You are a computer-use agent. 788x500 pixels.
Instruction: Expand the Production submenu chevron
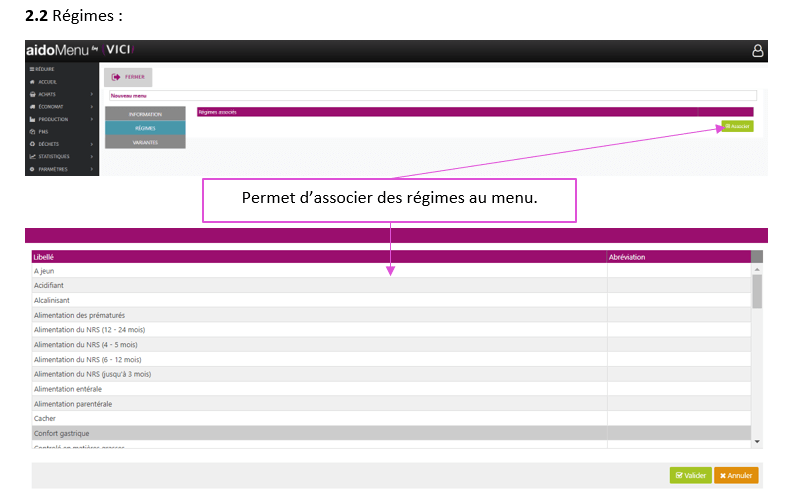(91, 119)
